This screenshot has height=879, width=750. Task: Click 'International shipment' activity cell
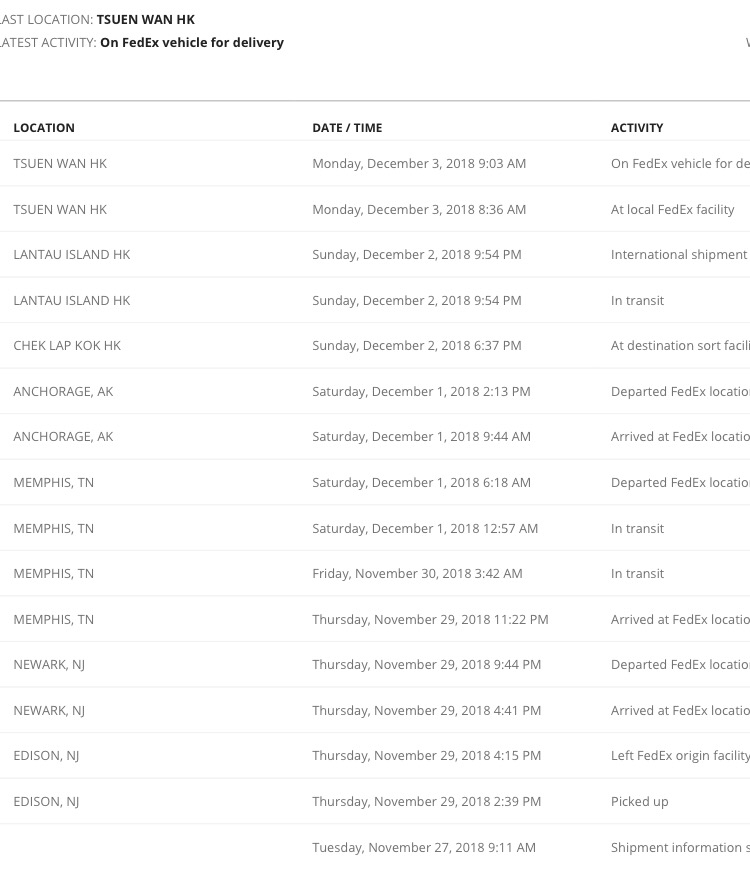coord(680,255)
